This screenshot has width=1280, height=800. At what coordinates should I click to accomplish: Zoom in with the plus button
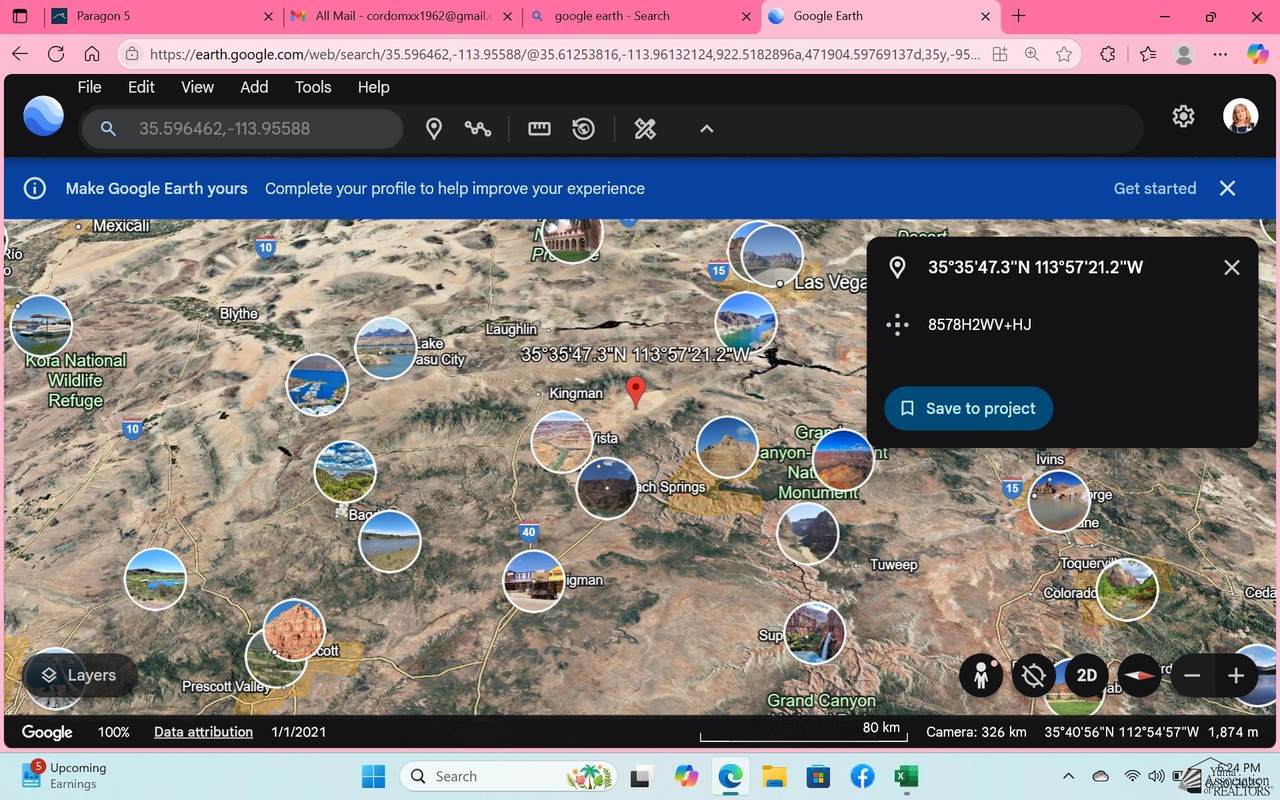(1235, 675)
